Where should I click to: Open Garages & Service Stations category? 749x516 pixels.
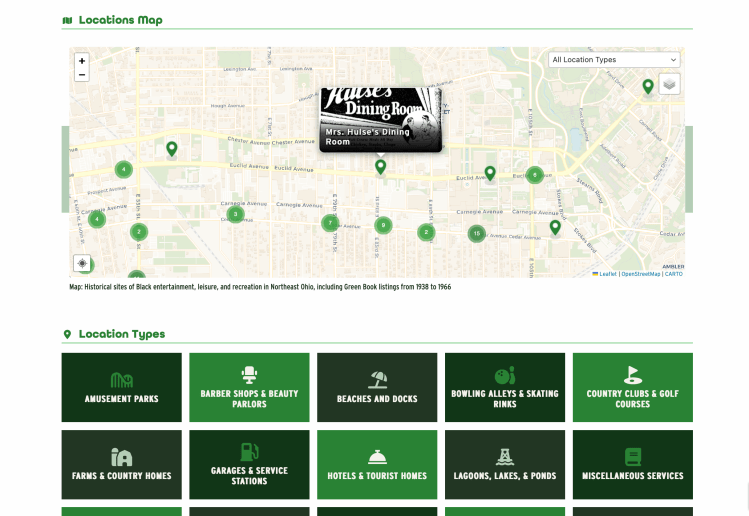pyautogui.click(x=249, y=465)
